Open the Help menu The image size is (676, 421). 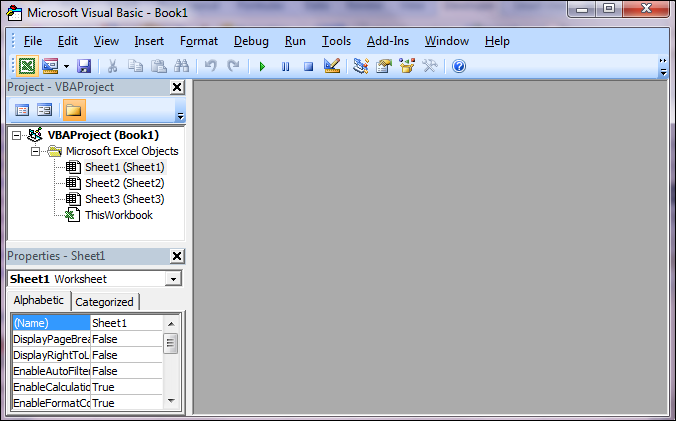pyautogui.click(x=497, y=41)
